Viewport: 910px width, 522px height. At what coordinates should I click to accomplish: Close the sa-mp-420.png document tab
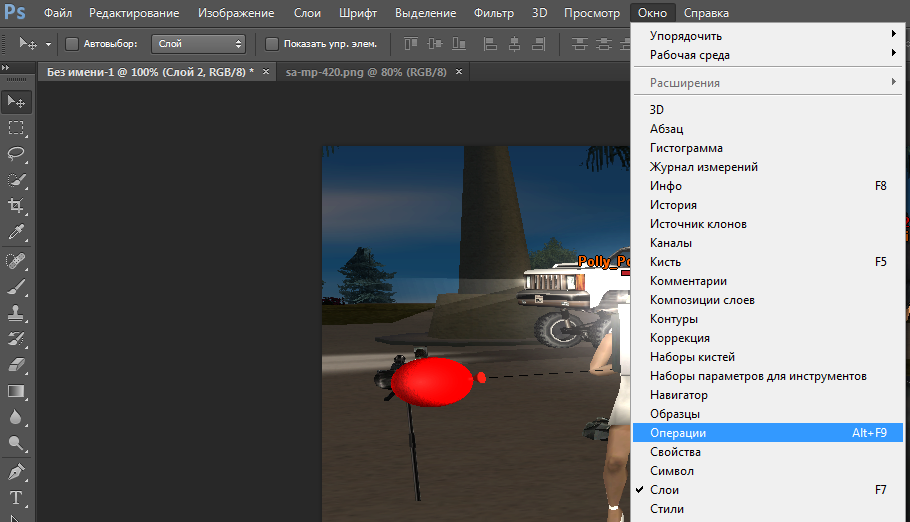coord(458,71)
